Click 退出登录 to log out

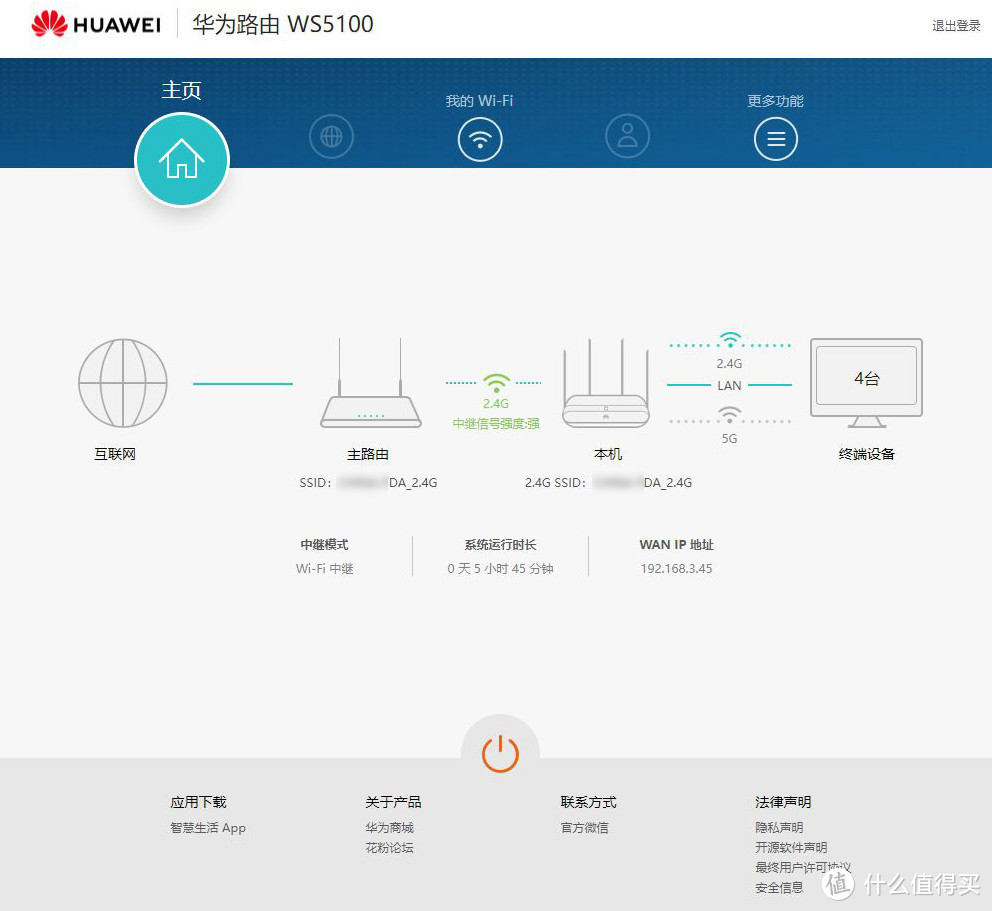click(955, 27)
